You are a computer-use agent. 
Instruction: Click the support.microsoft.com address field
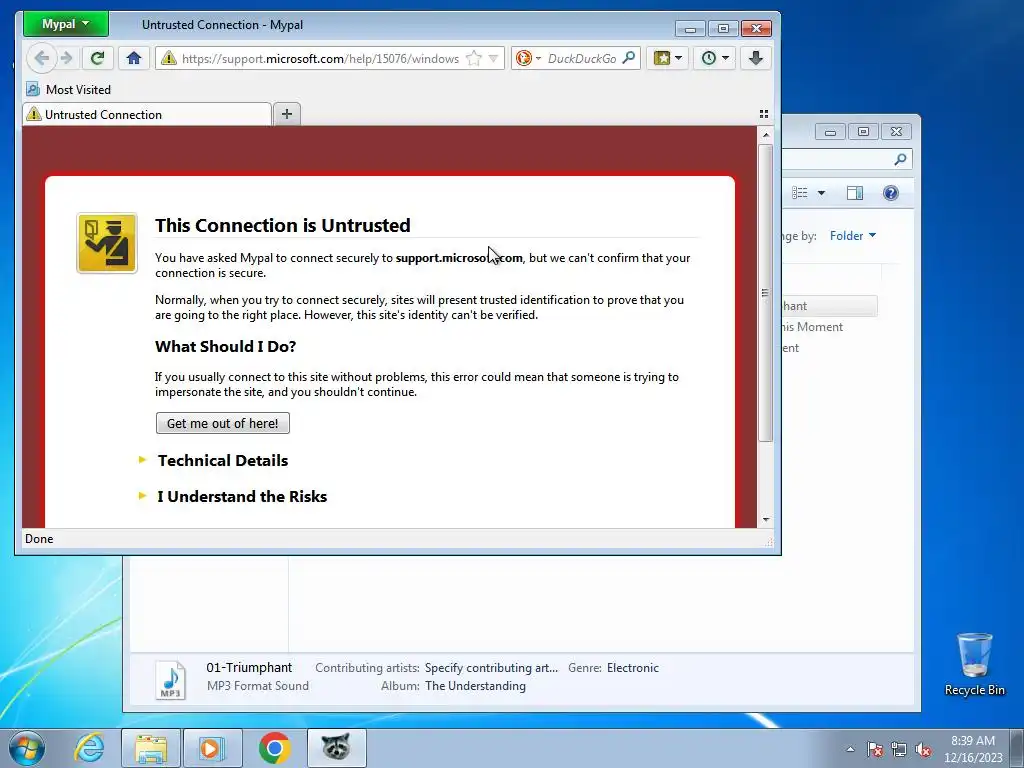click(x=320, y=59)
